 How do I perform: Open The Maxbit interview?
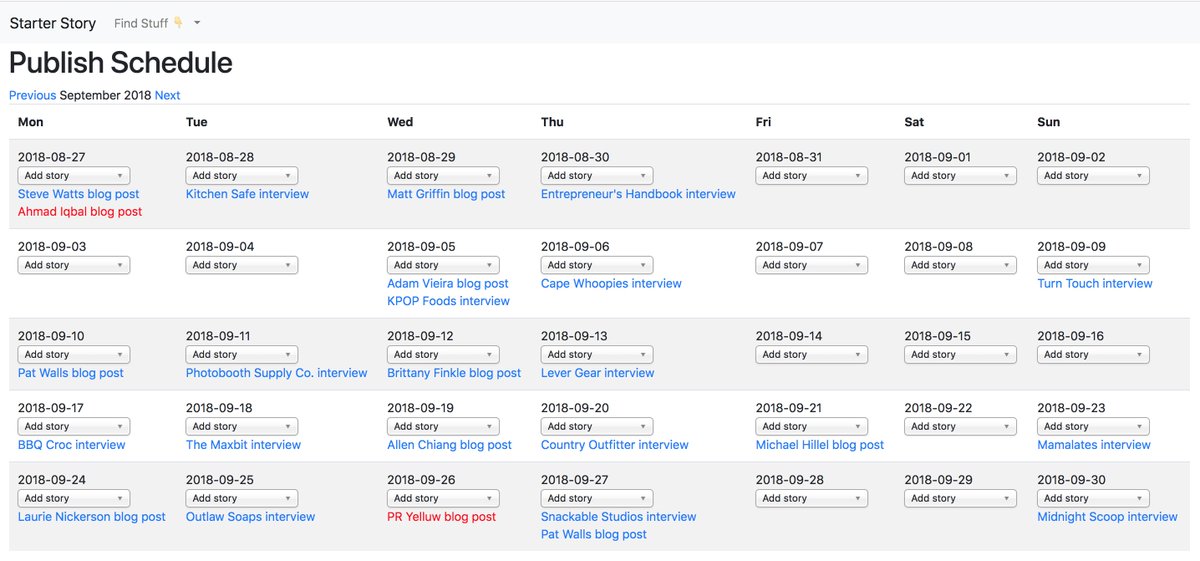[243, 445]
